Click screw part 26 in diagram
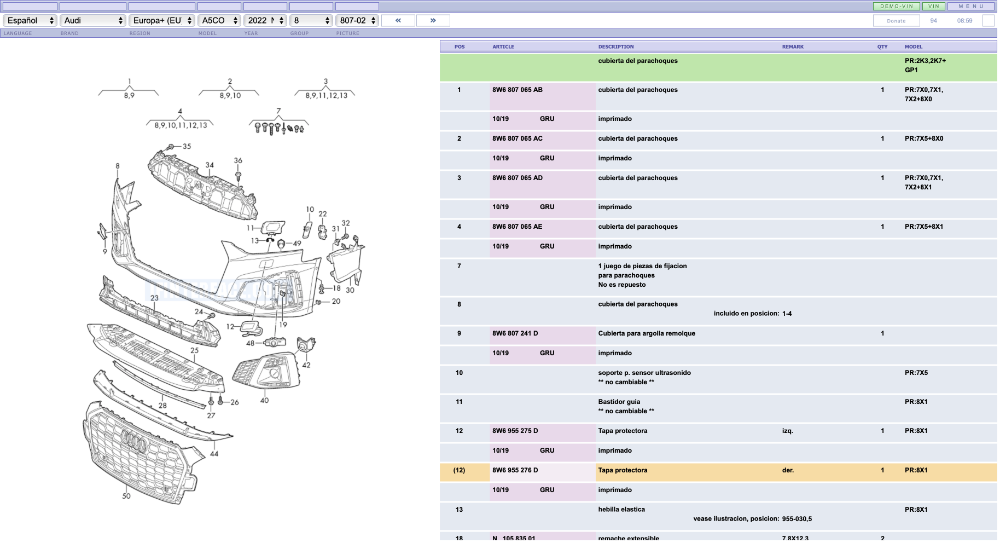Image resolution: width=1000 pixels, height=543 pixels. pyautogui.click(x=221, y=401)
